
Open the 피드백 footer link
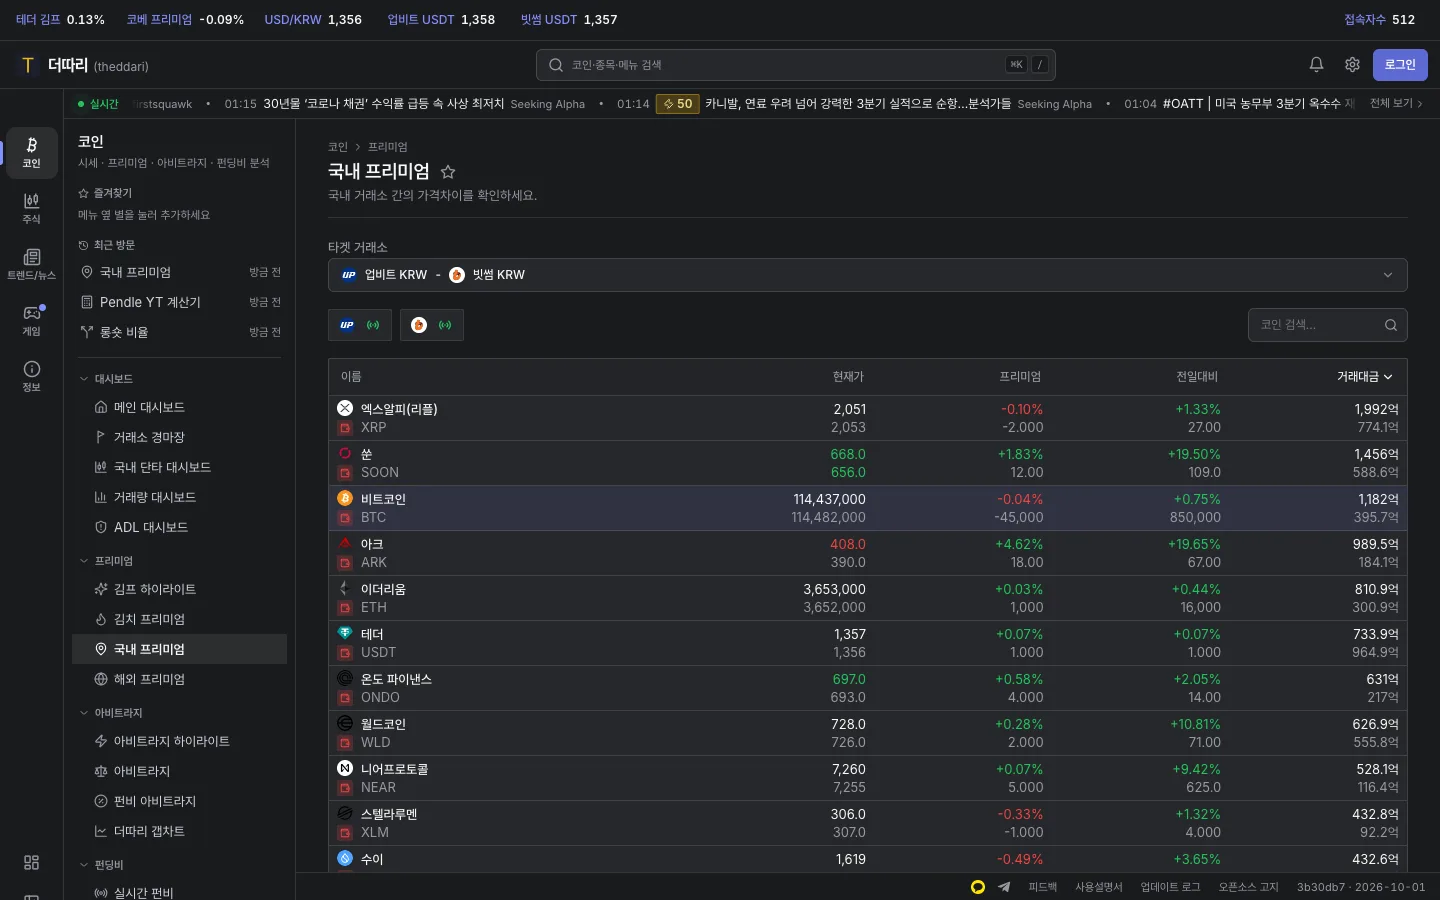click(1042, 887)
